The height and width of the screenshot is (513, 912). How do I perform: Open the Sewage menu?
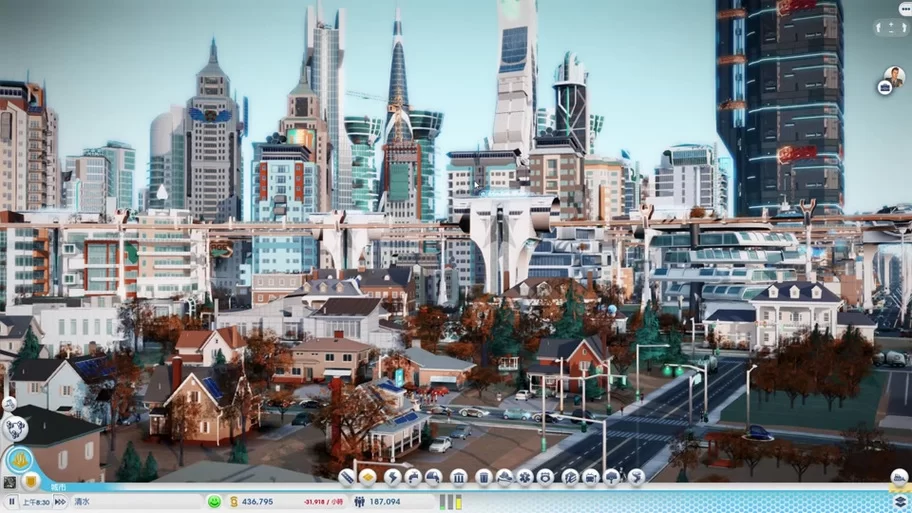pyautogui.click(x=434, y=478)
